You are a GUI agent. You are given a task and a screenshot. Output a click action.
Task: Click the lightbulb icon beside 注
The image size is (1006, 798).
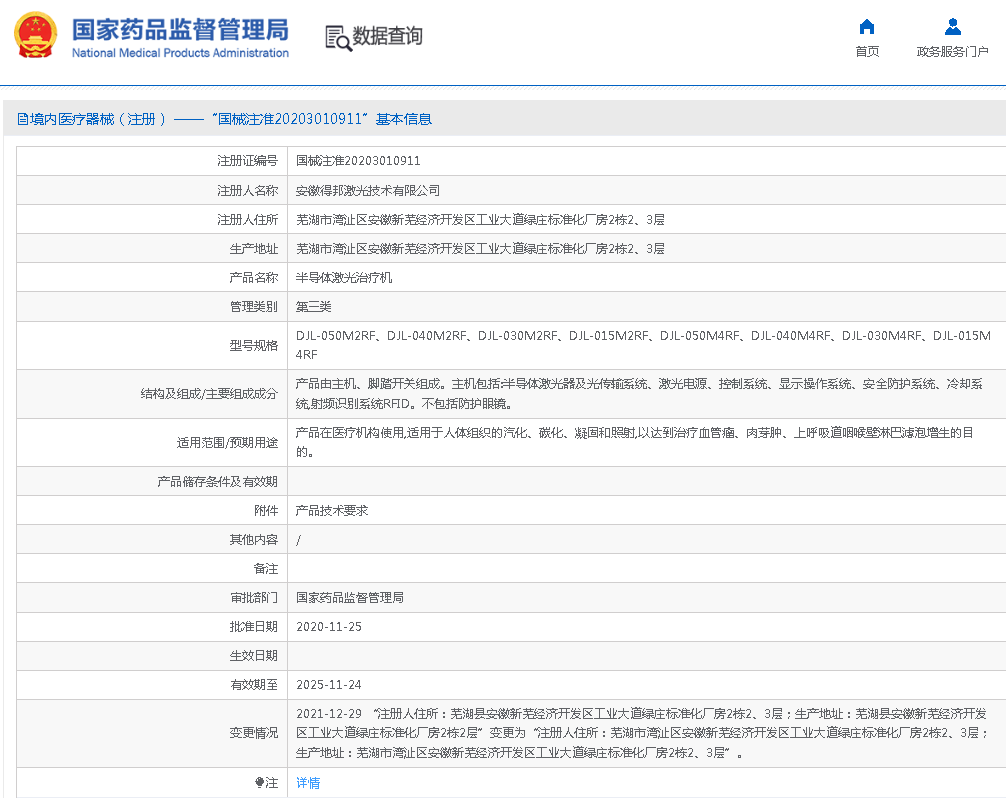[260, 783]
